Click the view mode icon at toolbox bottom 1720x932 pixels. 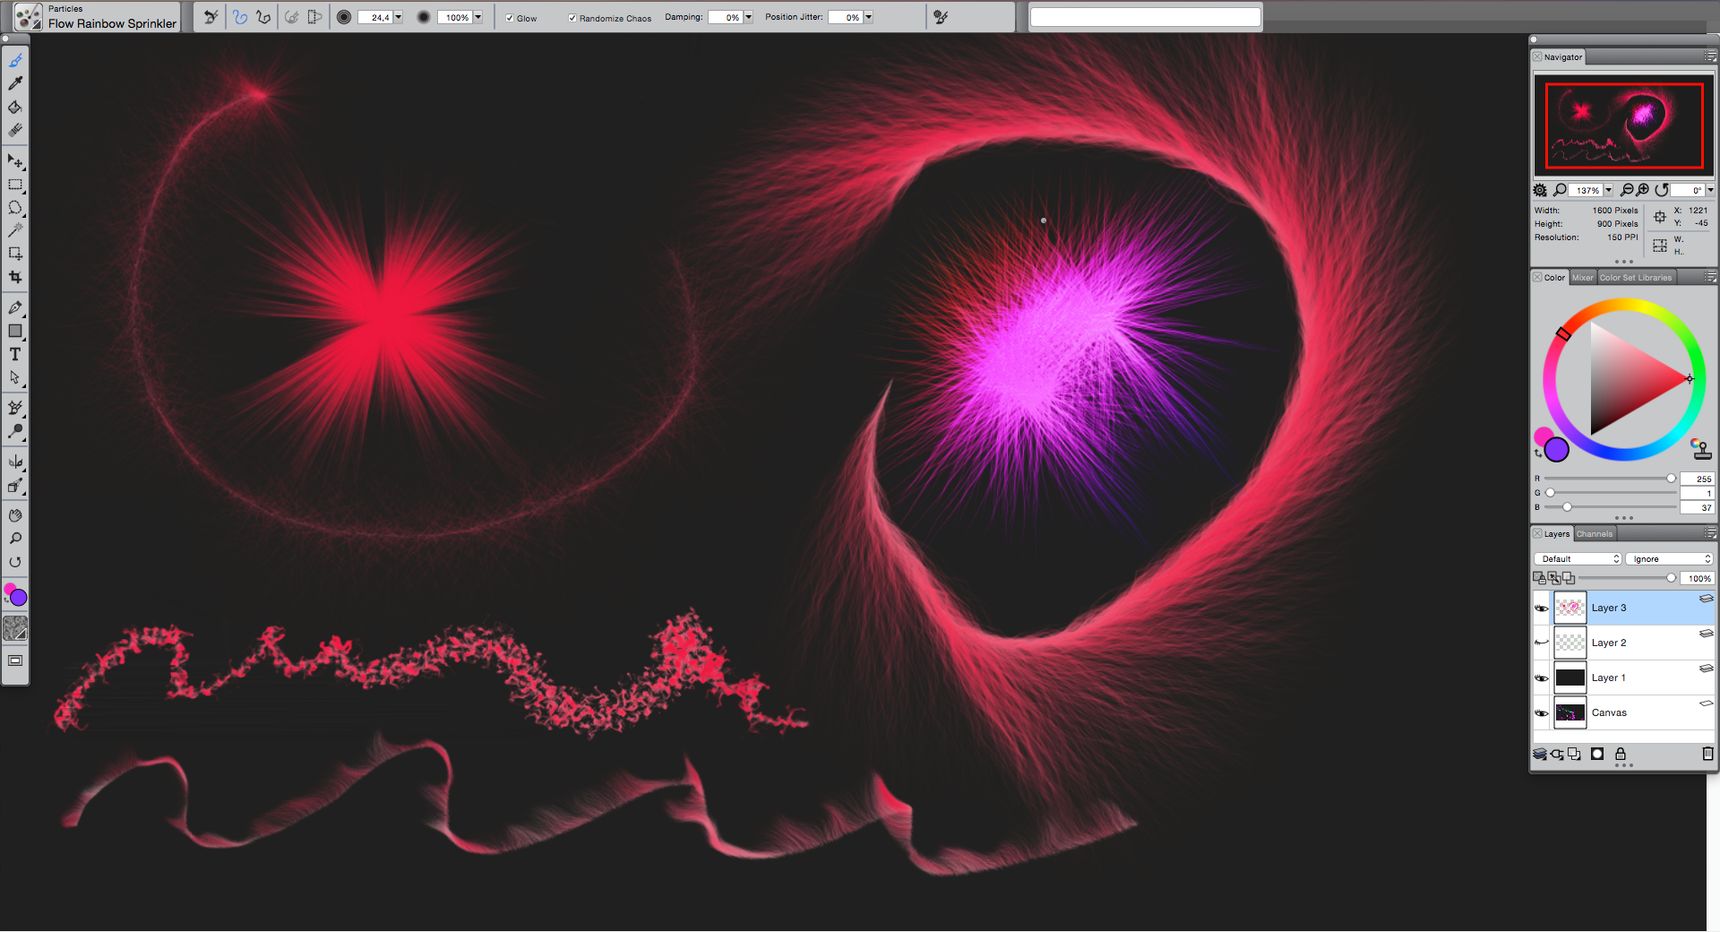[x=15, y=661]
